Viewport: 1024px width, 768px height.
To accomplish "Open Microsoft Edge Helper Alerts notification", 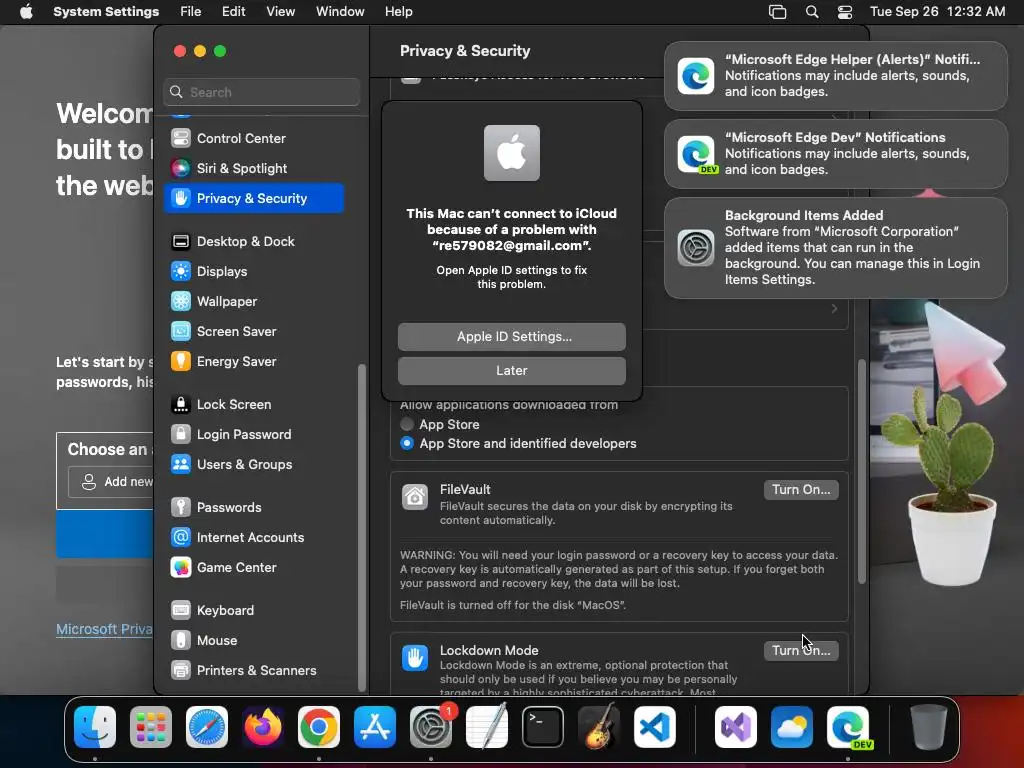I will pos(836,76).
